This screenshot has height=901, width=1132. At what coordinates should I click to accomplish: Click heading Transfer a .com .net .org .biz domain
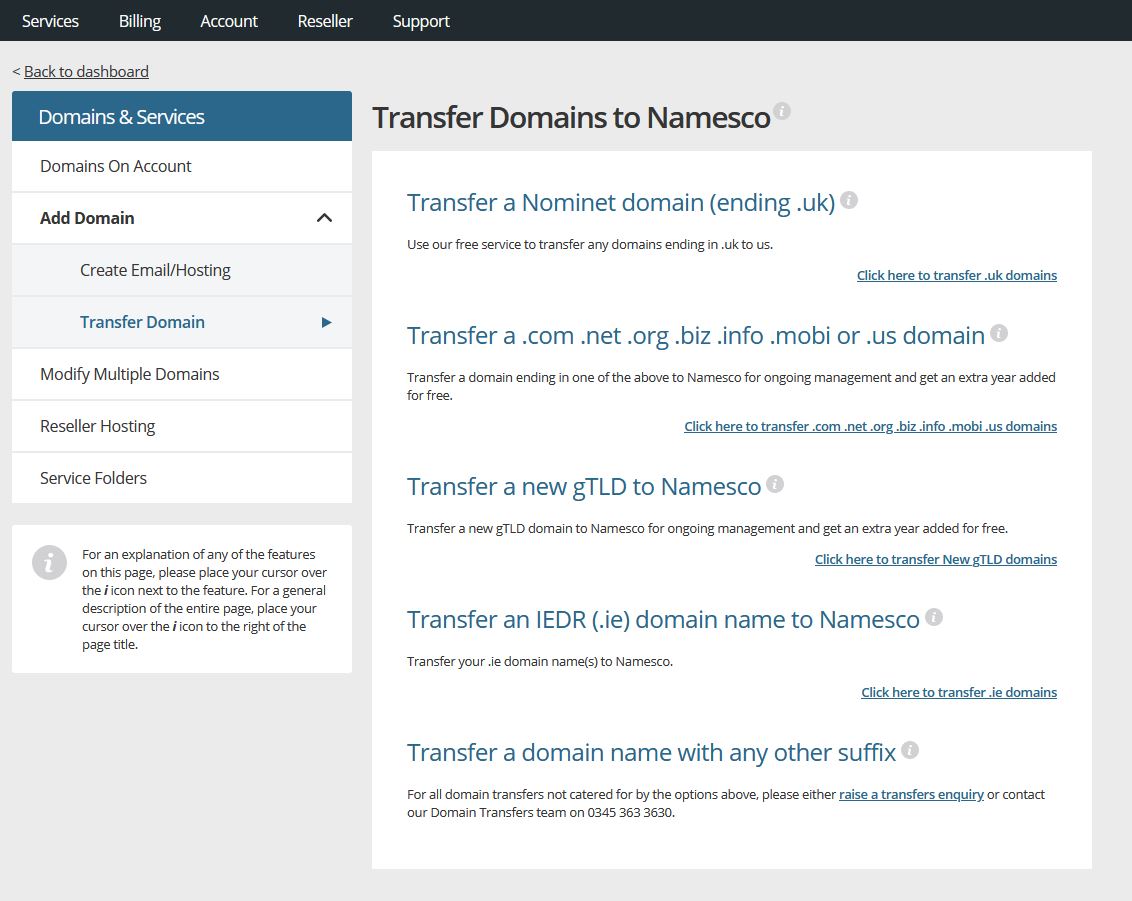(x=696, y=336)
